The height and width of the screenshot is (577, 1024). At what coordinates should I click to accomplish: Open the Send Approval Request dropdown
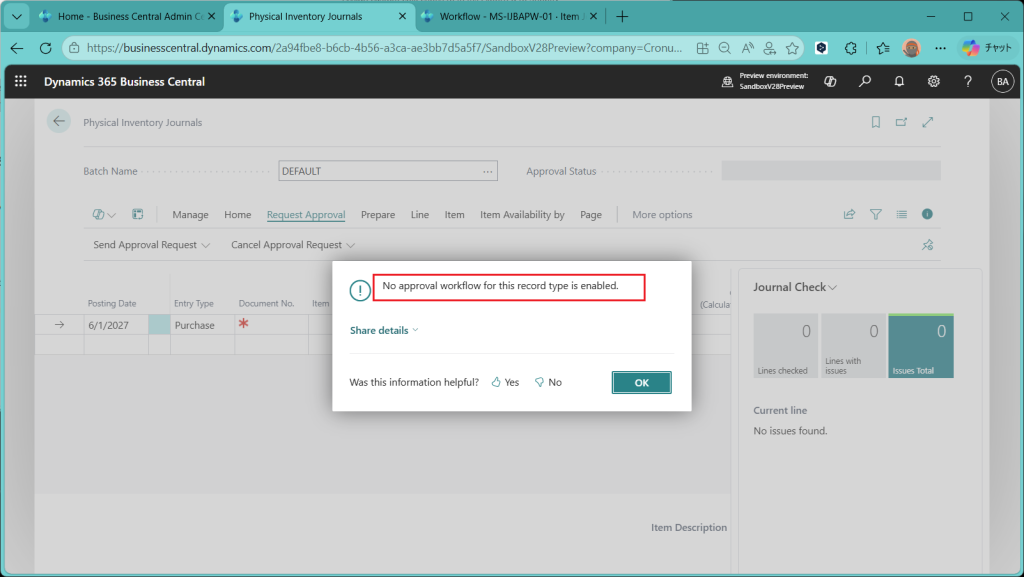pyautogui.click(x=151, y=245)
